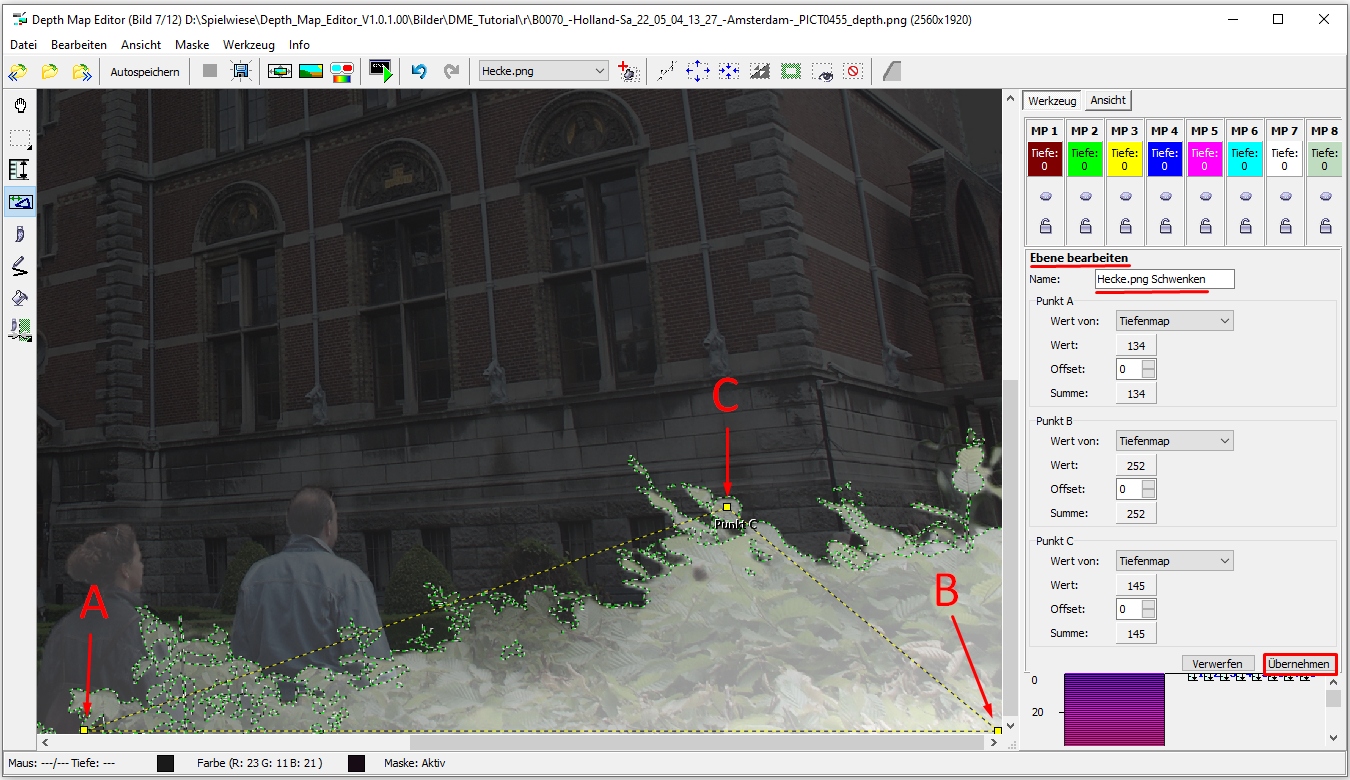
Task: Toggle the lock under MP 4
Action: click(1165, 225)
